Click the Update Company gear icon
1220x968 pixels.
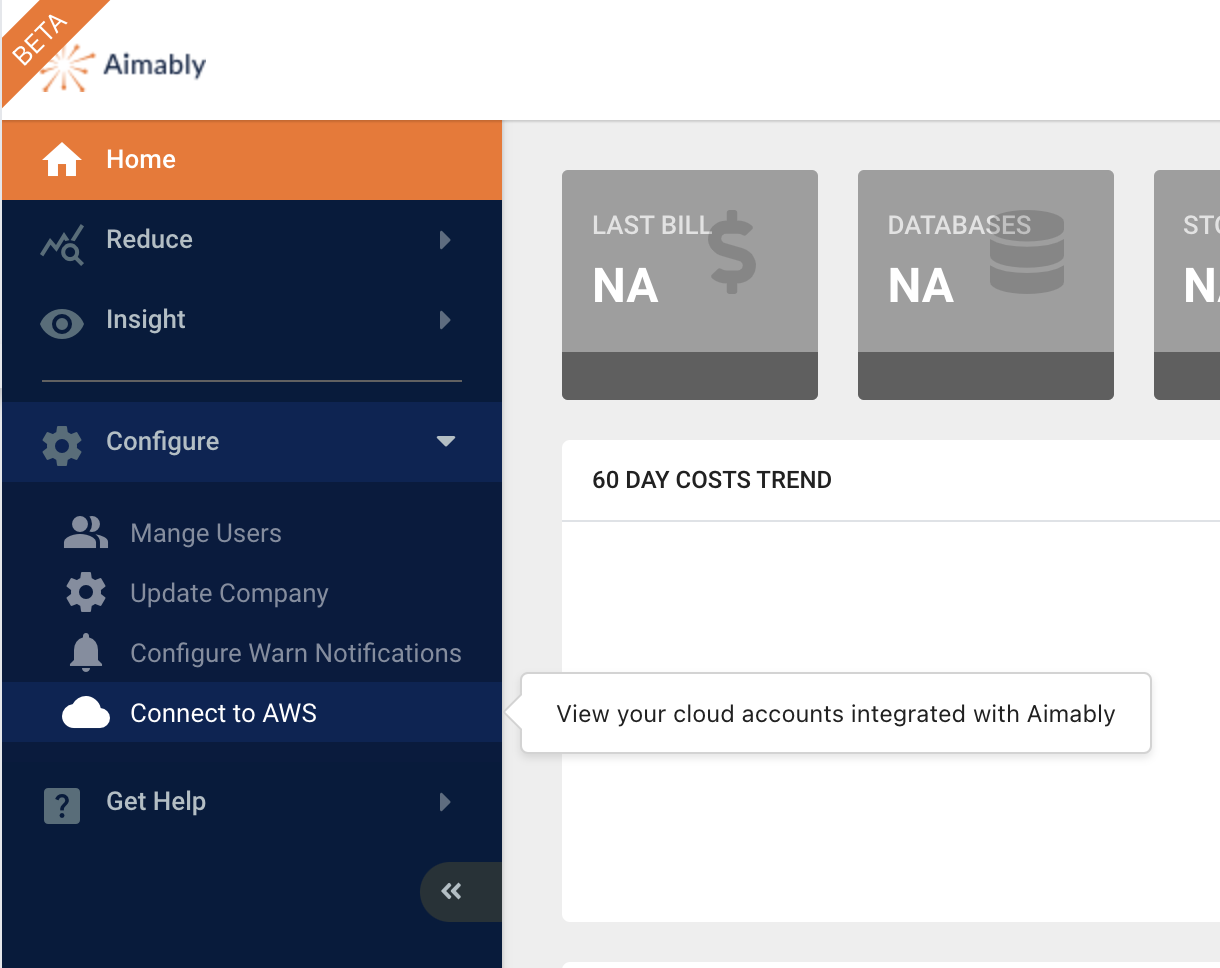(86, 593)
